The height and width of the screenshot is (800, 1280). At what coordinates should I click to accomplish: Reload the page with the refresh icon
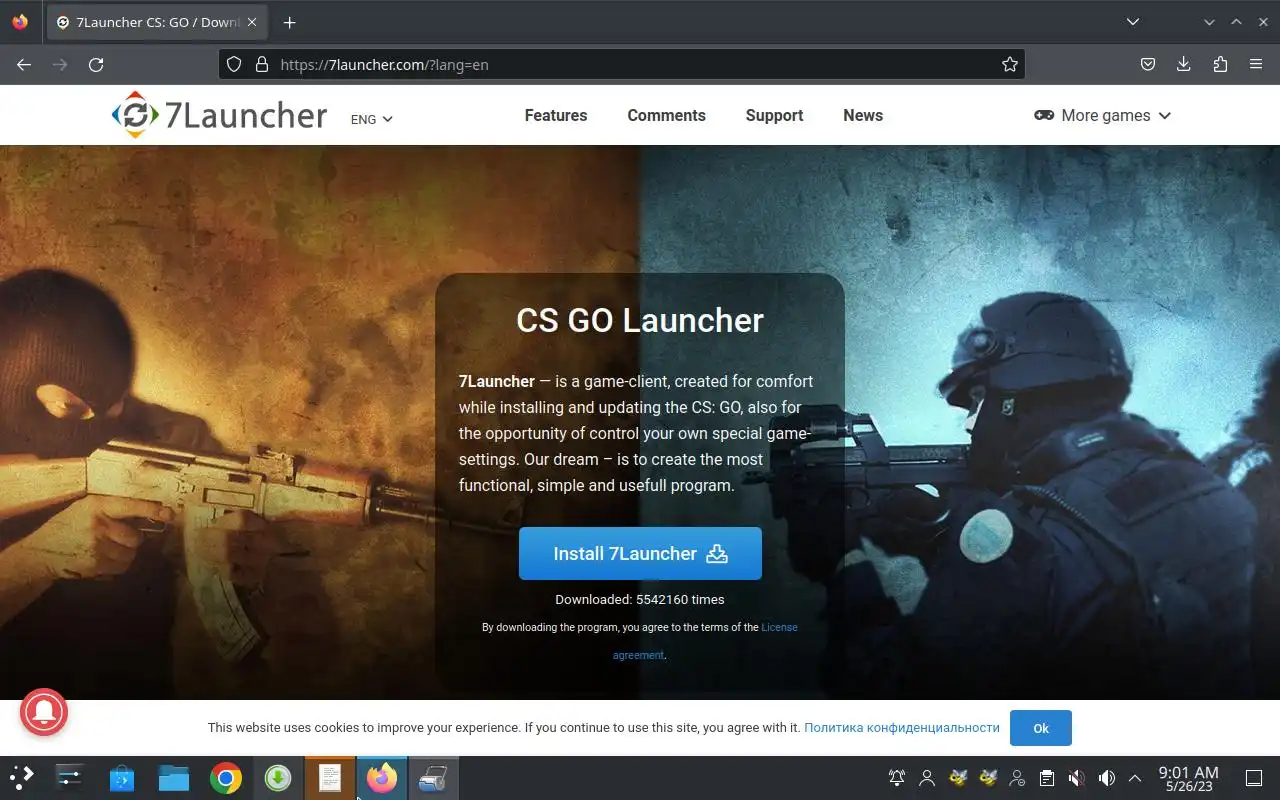(96, 64)
